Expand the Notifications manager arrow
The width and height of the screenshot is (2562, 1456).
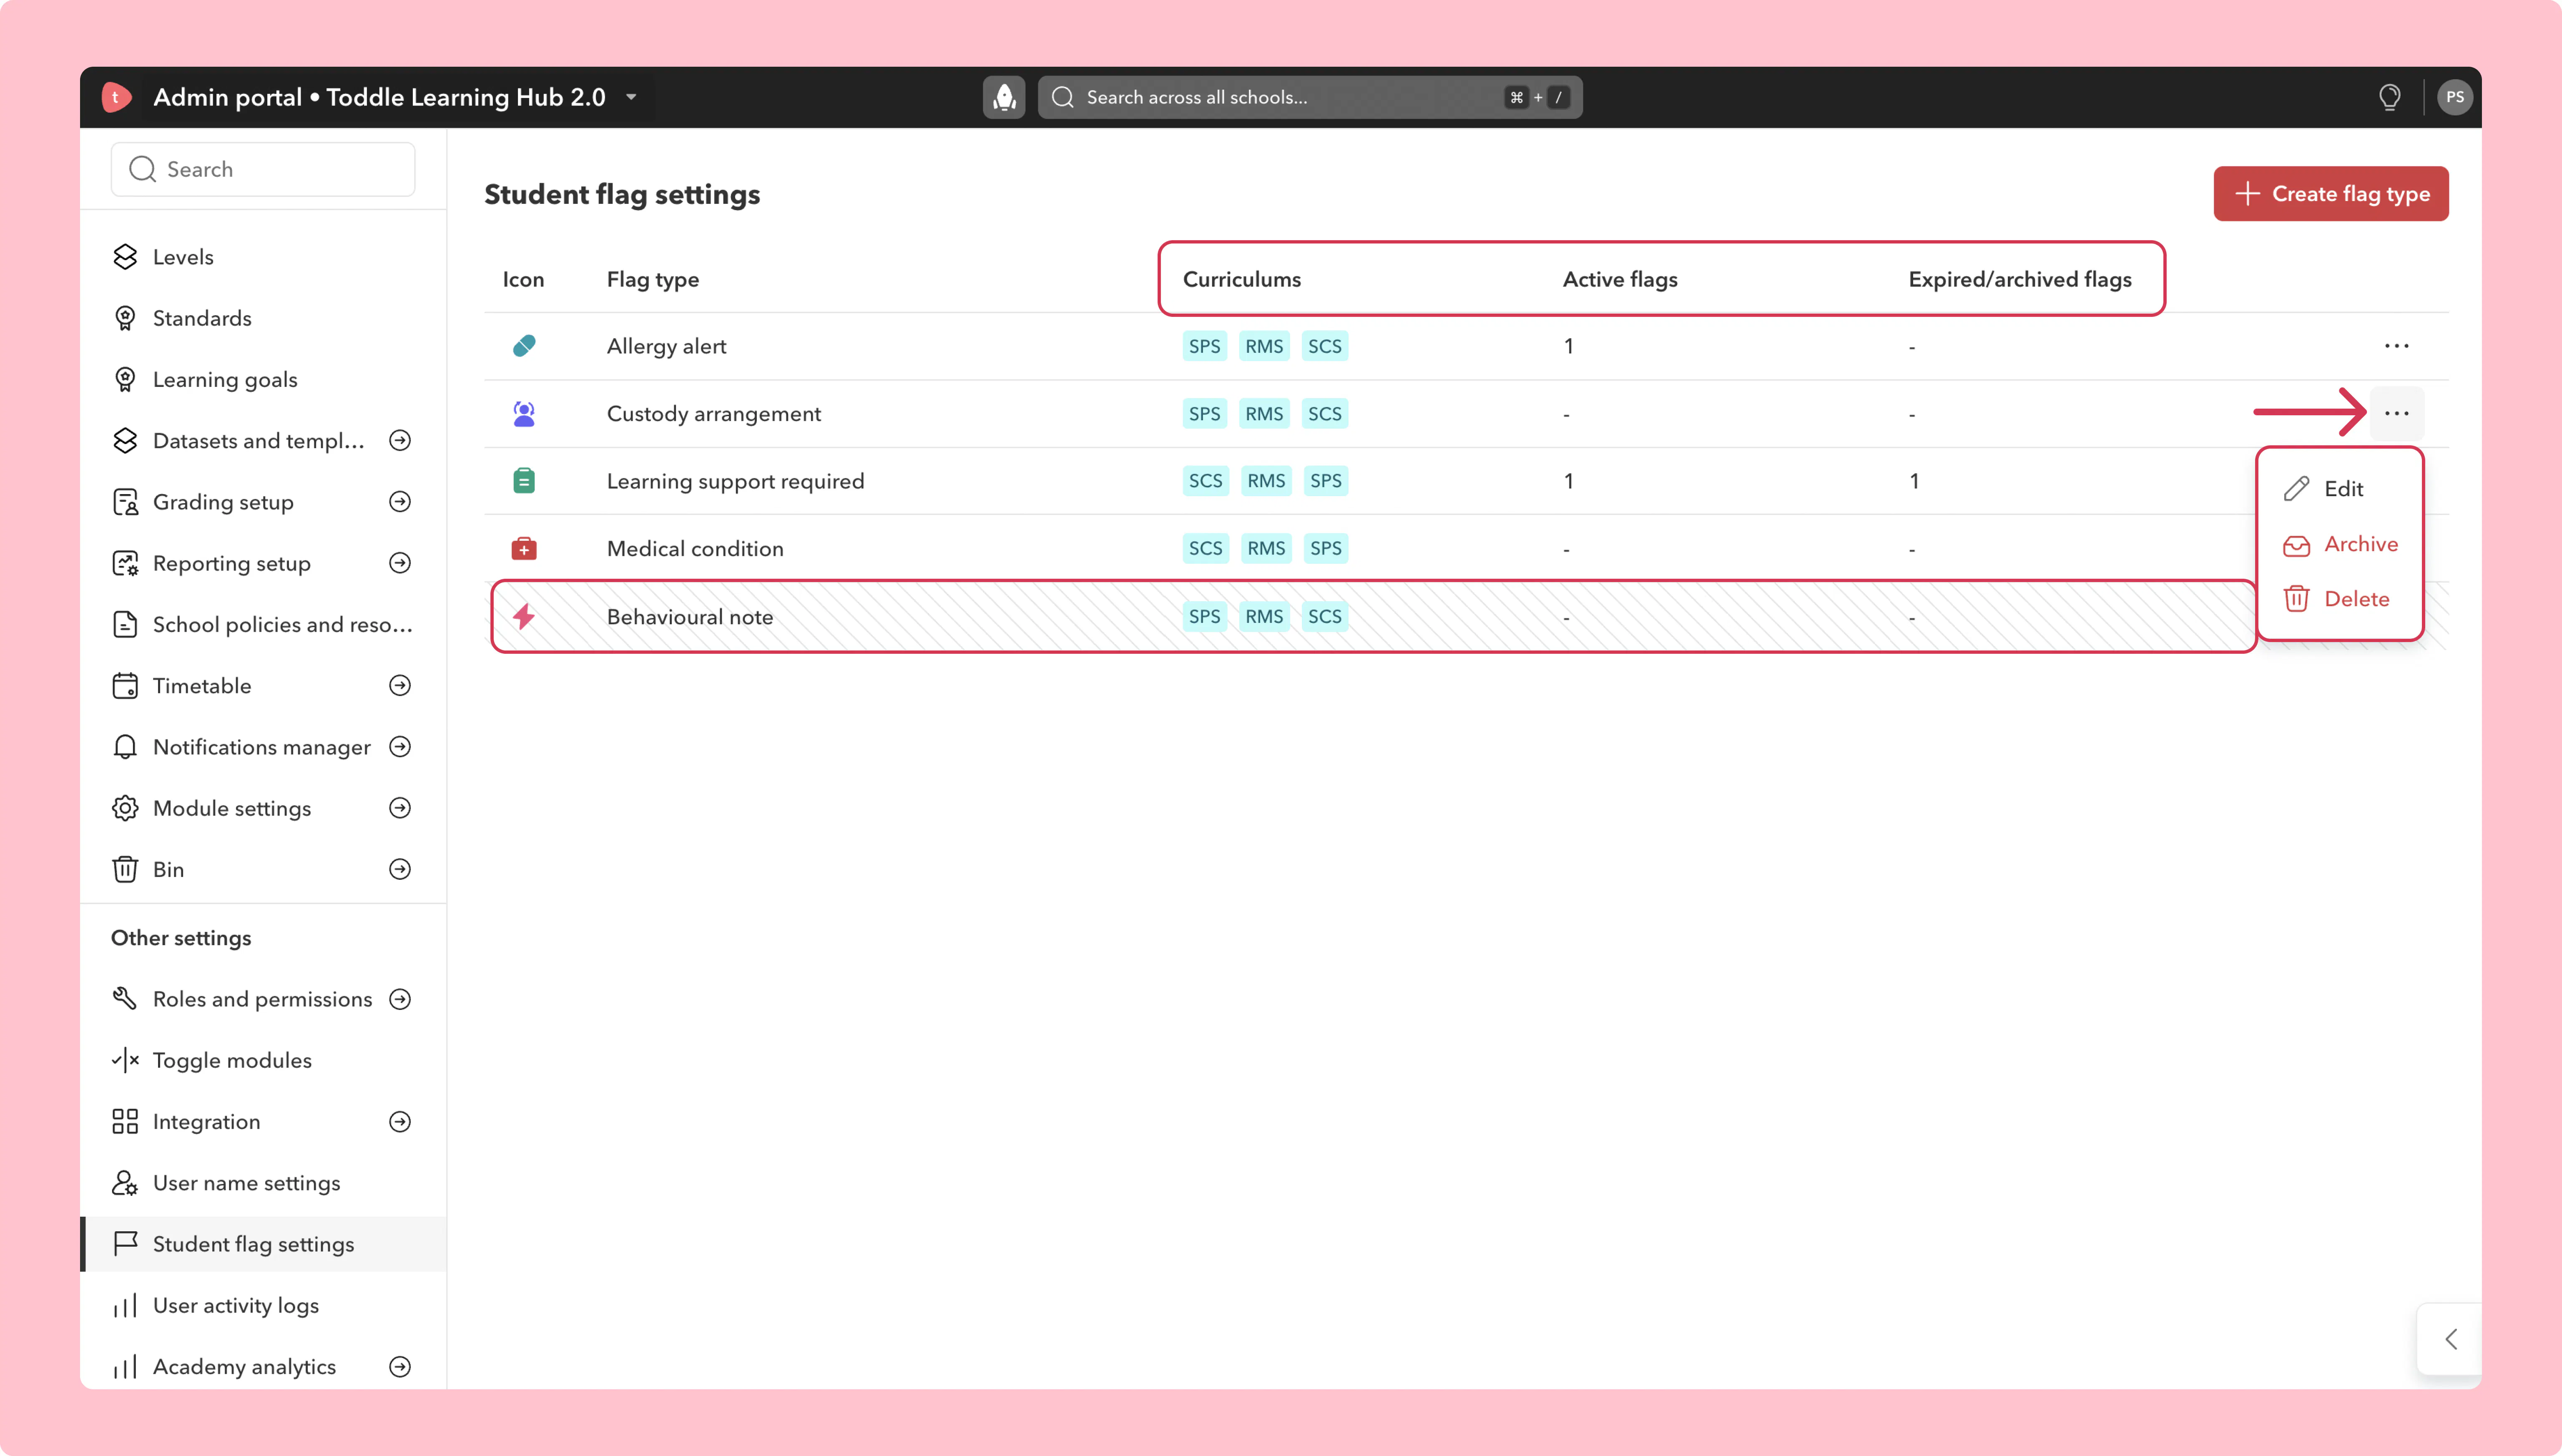click(400, 747)
